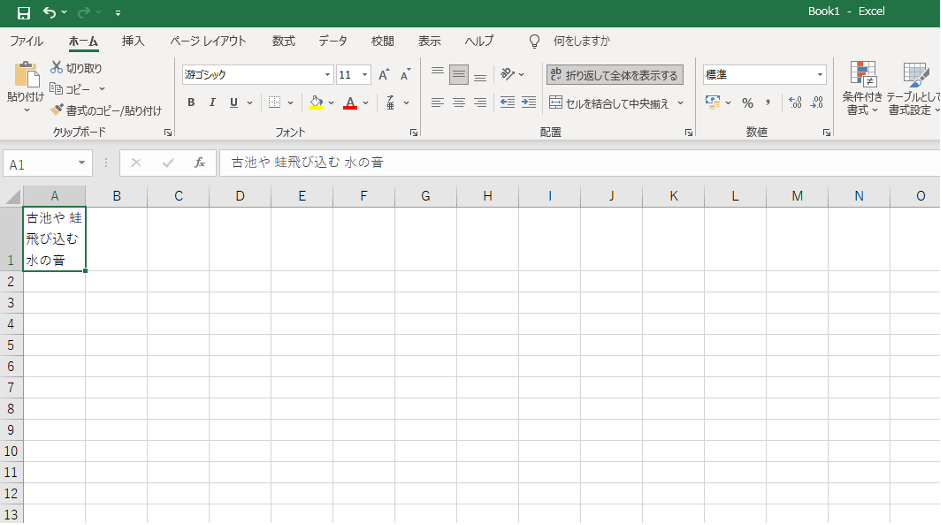The width and height of the screenshot is (941, 525).
Task: Toggle bold formatting with the B button
Action: [x=191, y=103]
